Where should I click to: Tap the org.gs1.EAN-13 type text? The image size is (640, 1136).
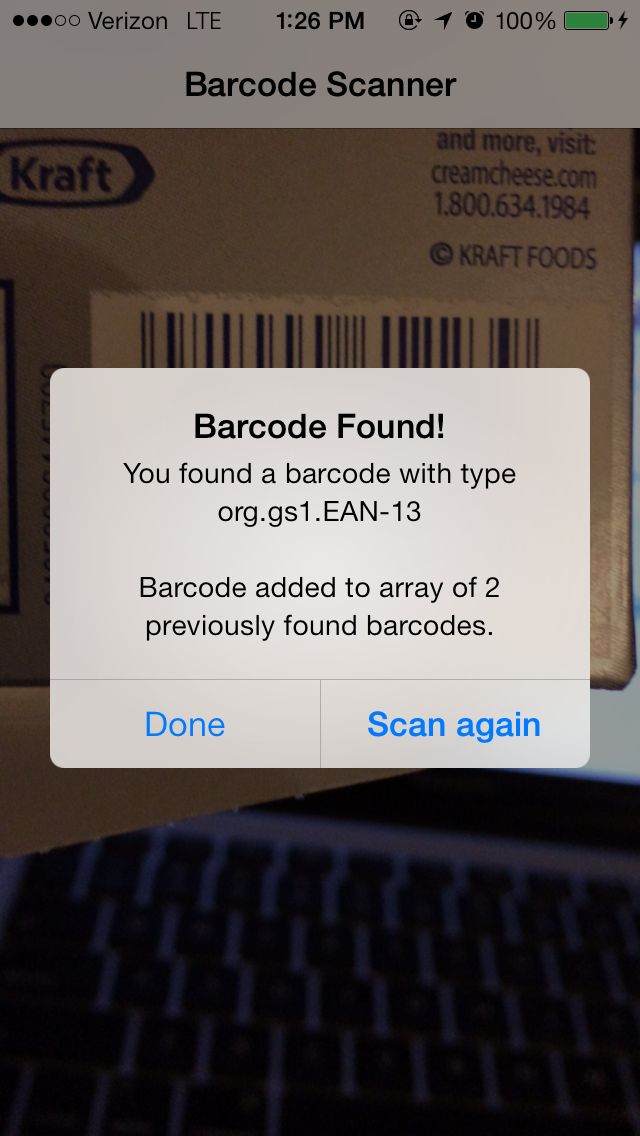(320, 513)
